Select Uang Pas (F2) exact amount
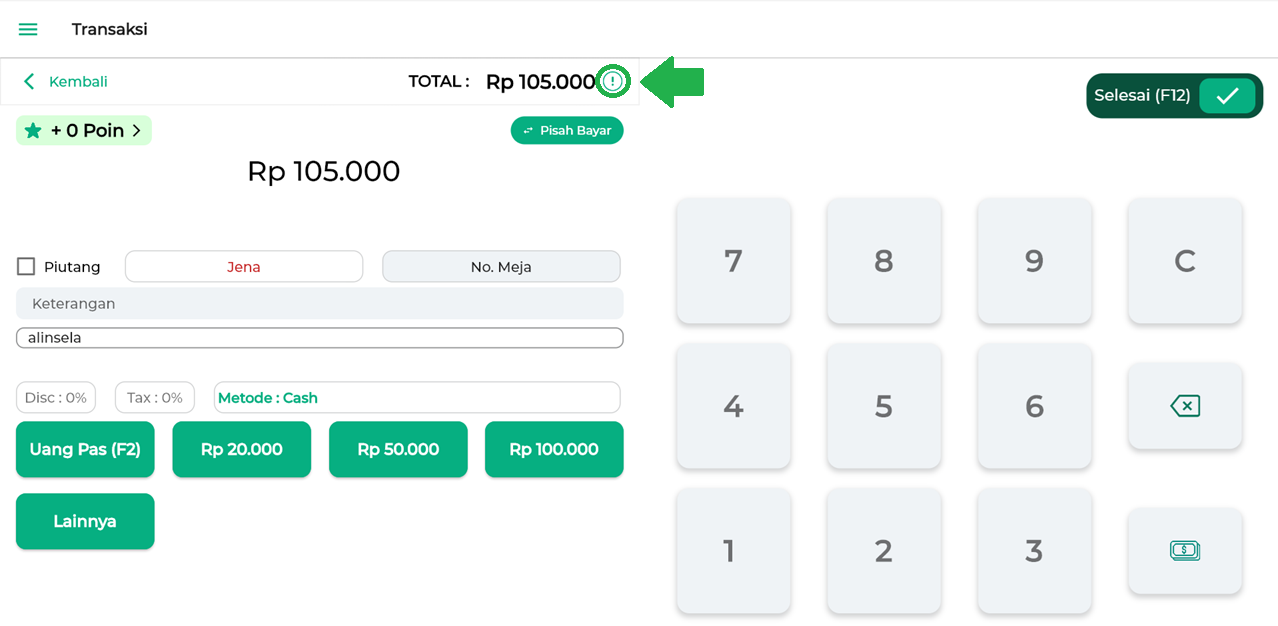The width and height of the screenshot is (1278, 626). point(85,450)
